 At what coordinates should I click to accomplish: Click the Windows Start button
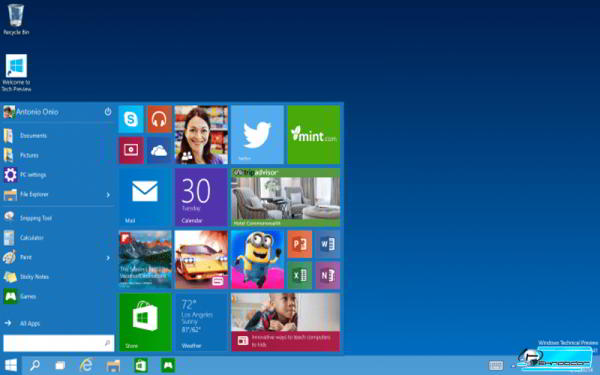point(11,365)
